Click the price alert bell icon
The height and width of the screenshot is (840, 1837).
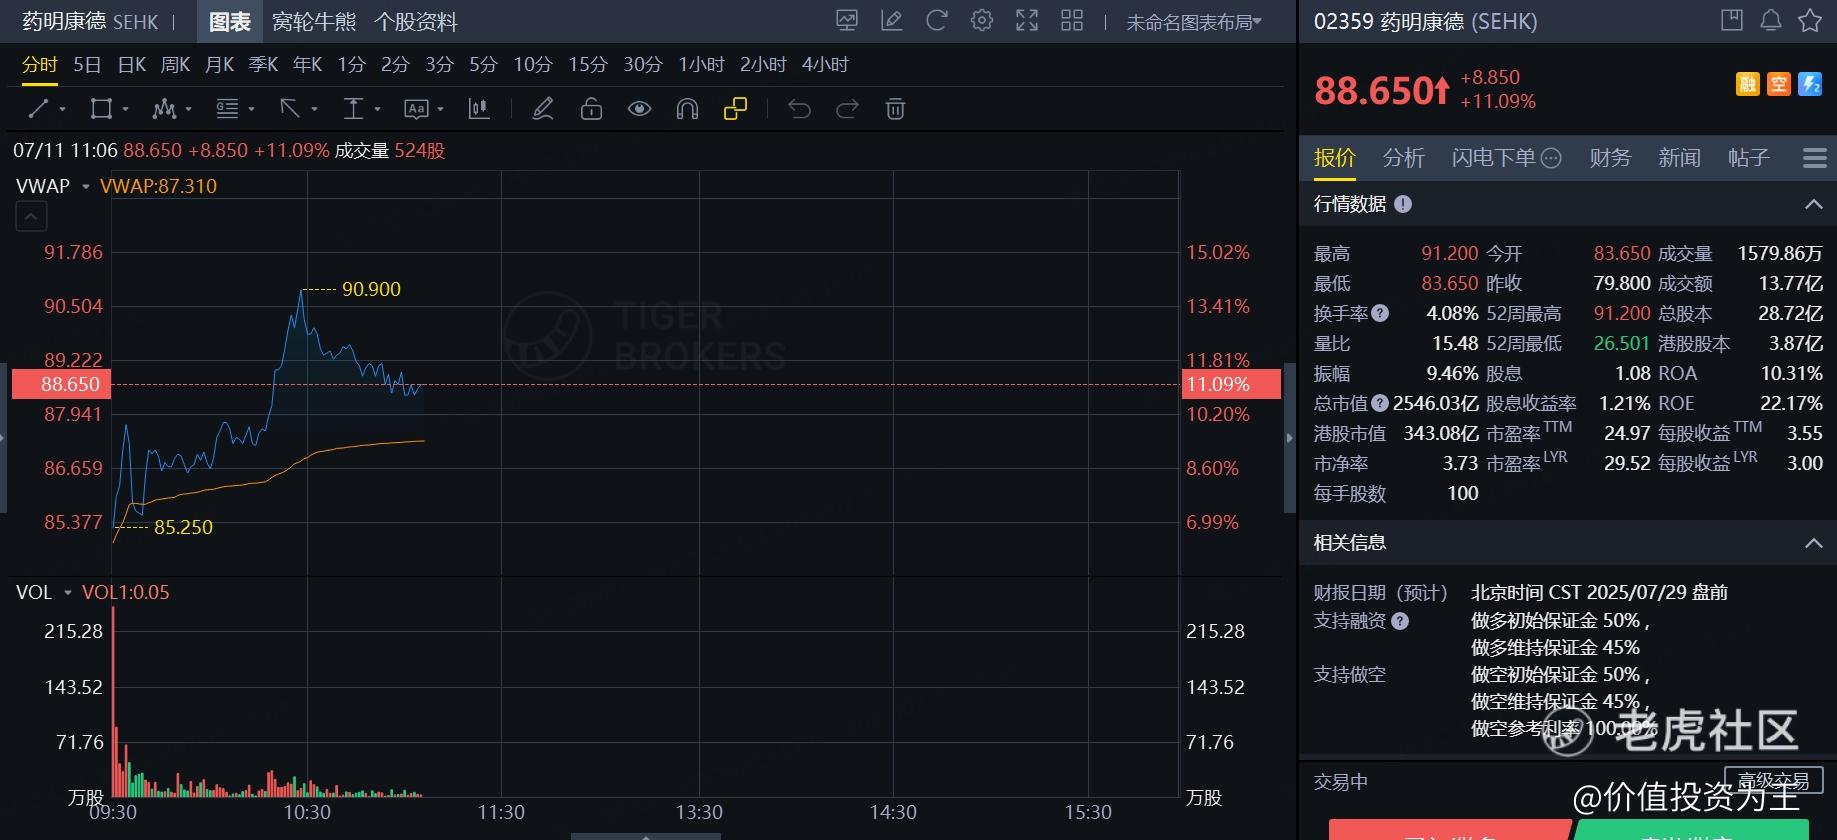(1771, 21)
